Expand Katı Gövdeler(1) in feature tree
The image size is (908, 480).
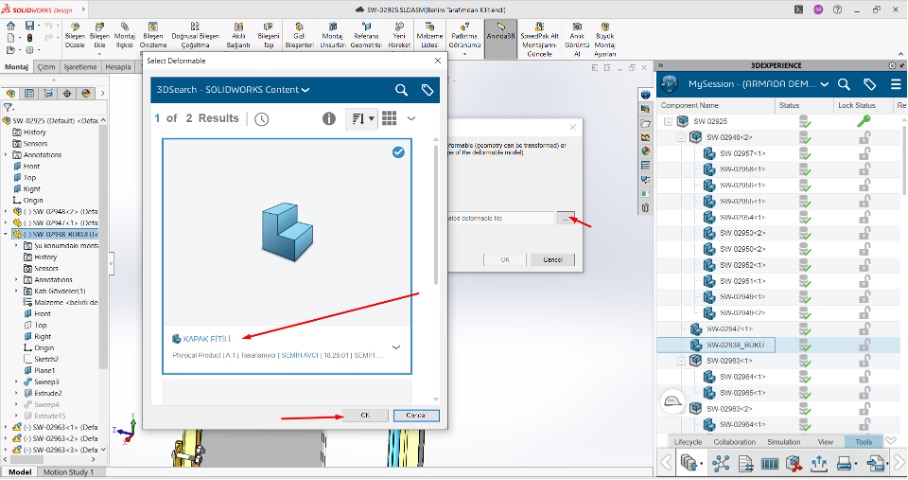(x=16, y=291)
